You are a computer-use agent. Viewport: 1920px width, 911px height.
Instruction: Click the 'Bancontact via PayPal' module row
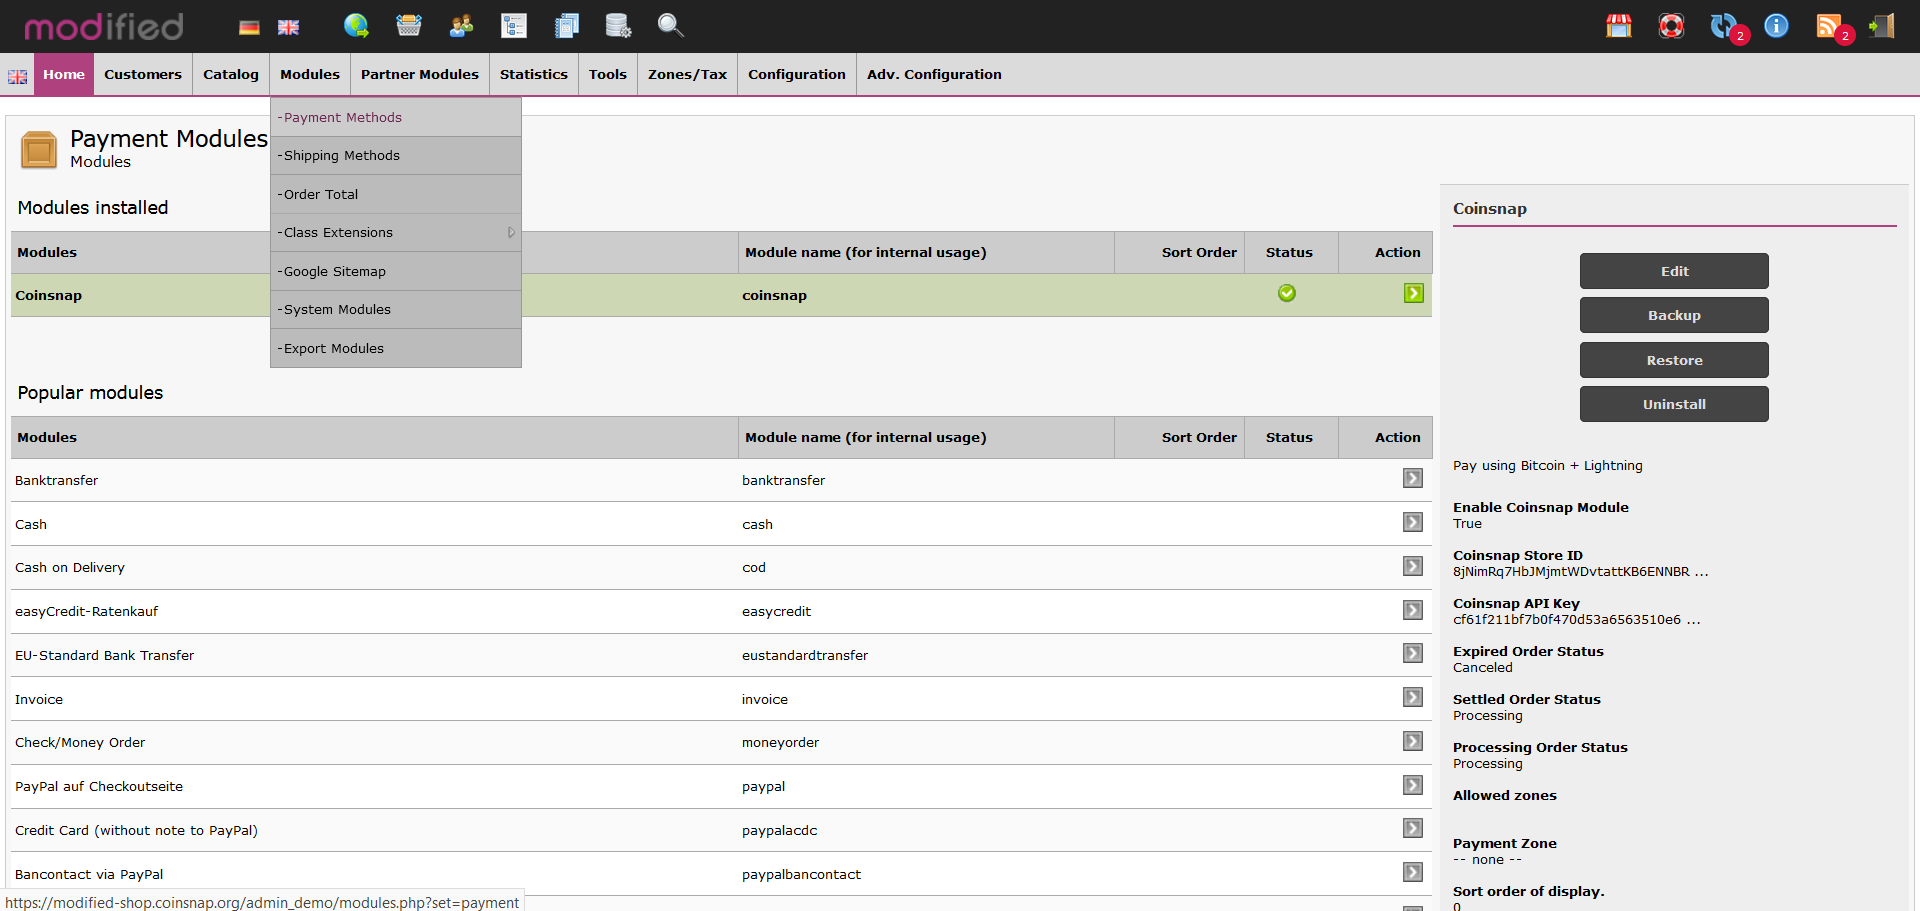coord(721,874)
